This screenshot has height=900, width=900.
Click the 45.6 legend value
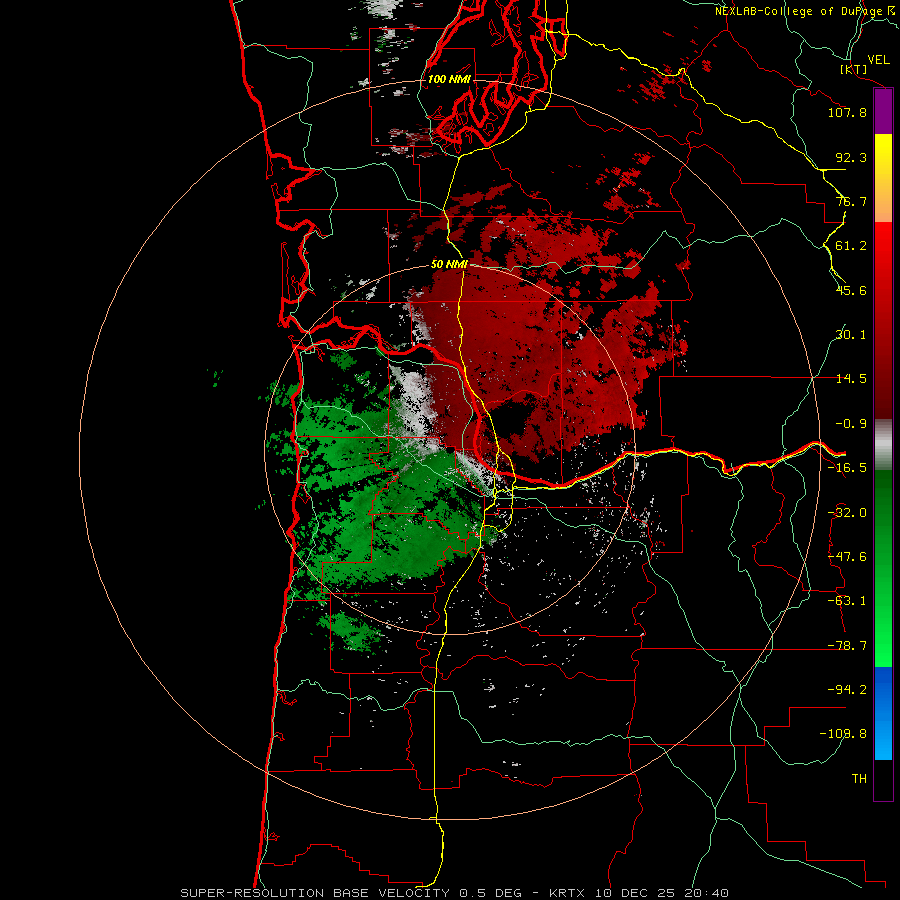(851, 290)
